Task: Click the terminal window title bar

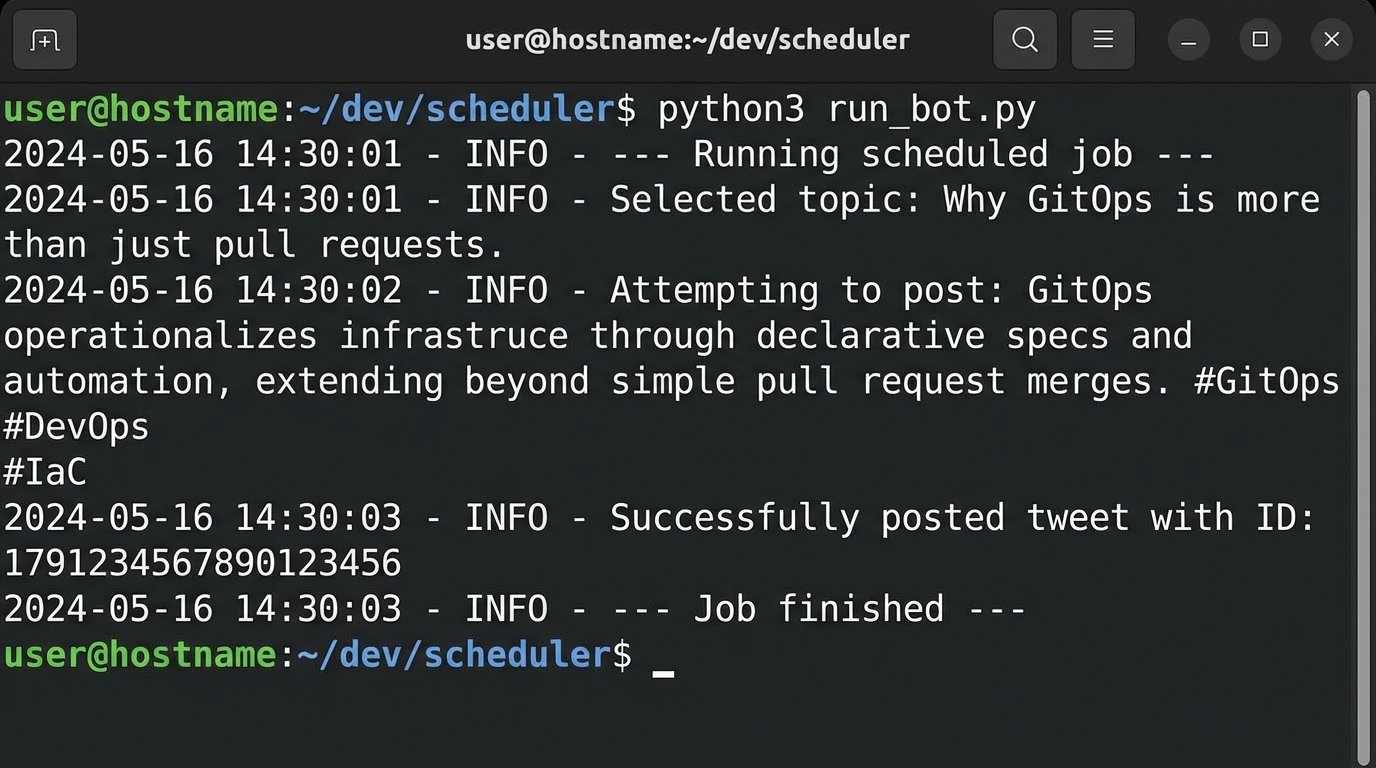Action: tap(687, 39)
